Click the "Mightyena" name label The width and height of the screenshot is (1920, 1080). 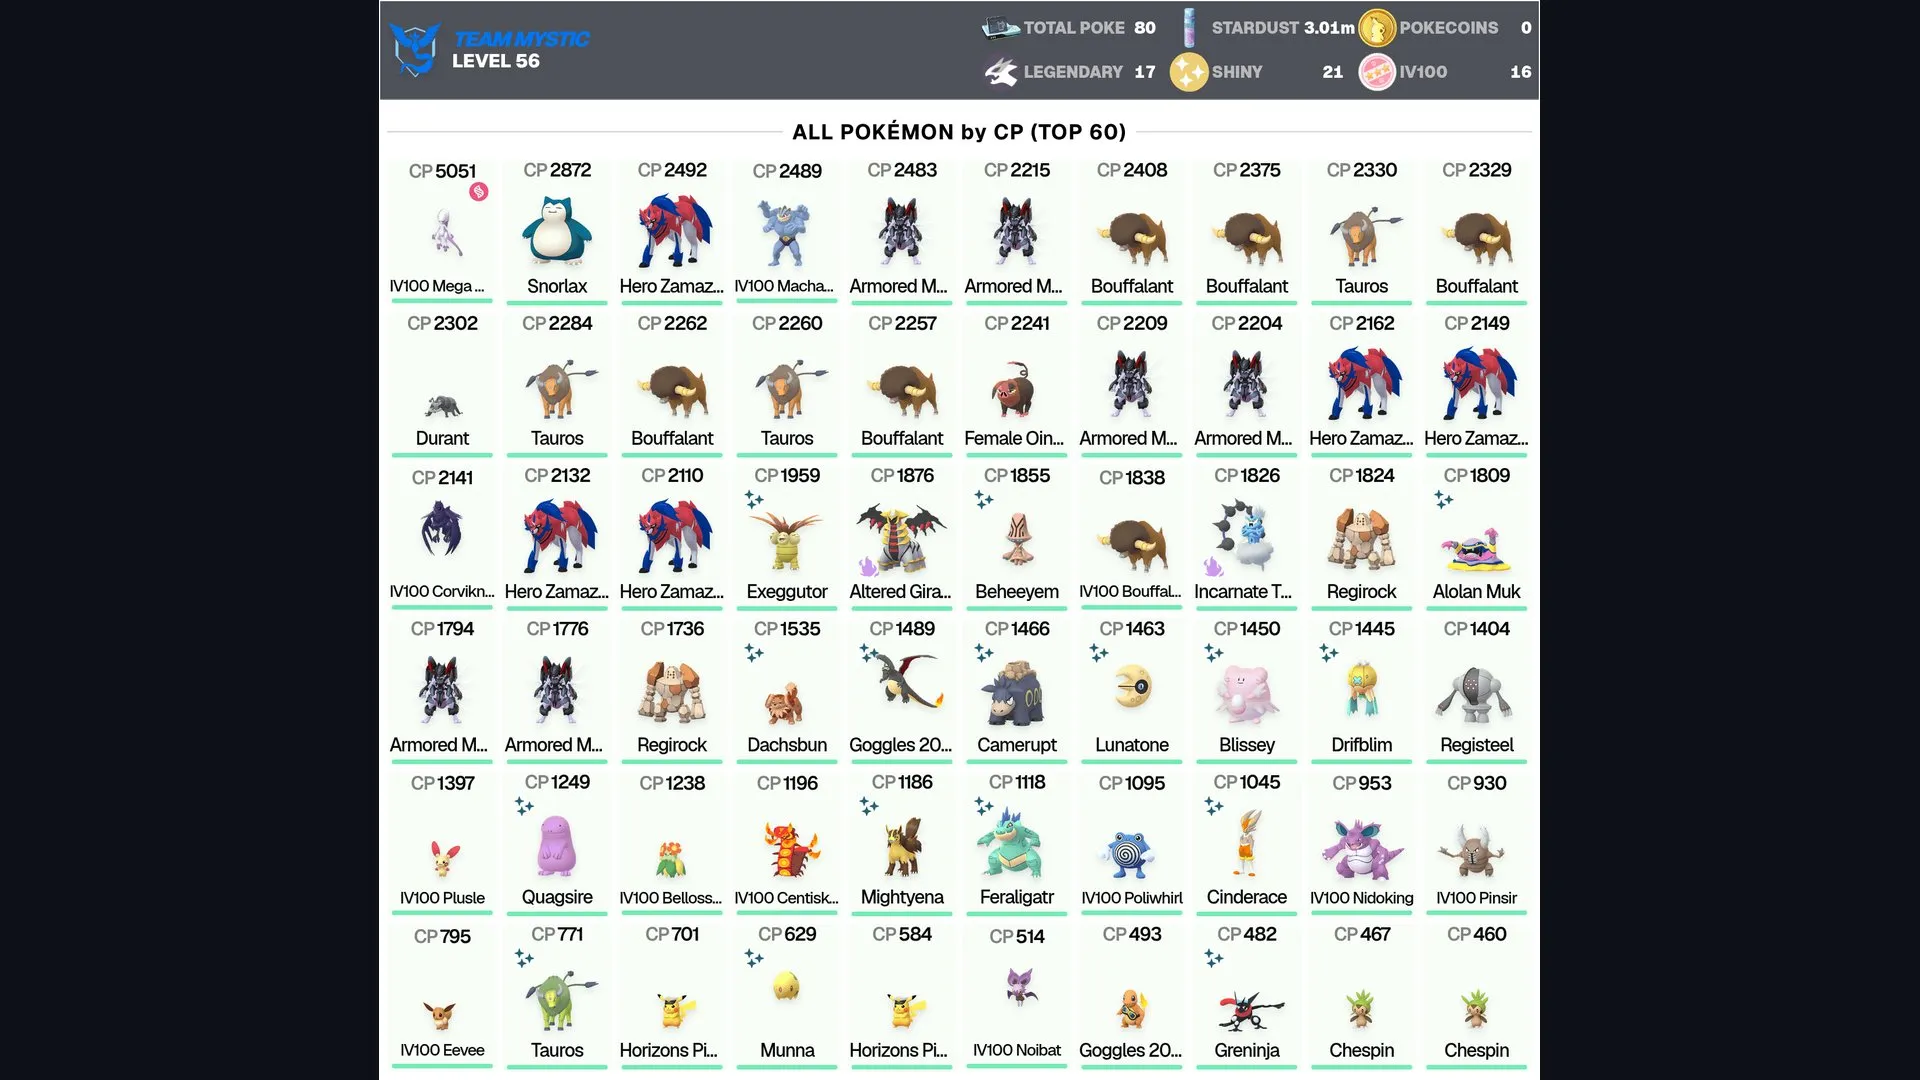click(x=902, y=897)
